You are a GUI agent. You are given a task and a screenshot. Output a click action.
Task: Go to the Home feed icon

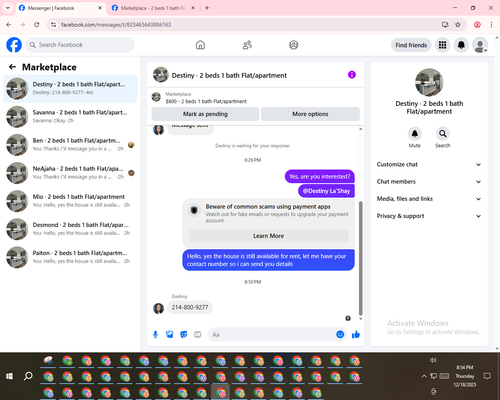[200, 45]
